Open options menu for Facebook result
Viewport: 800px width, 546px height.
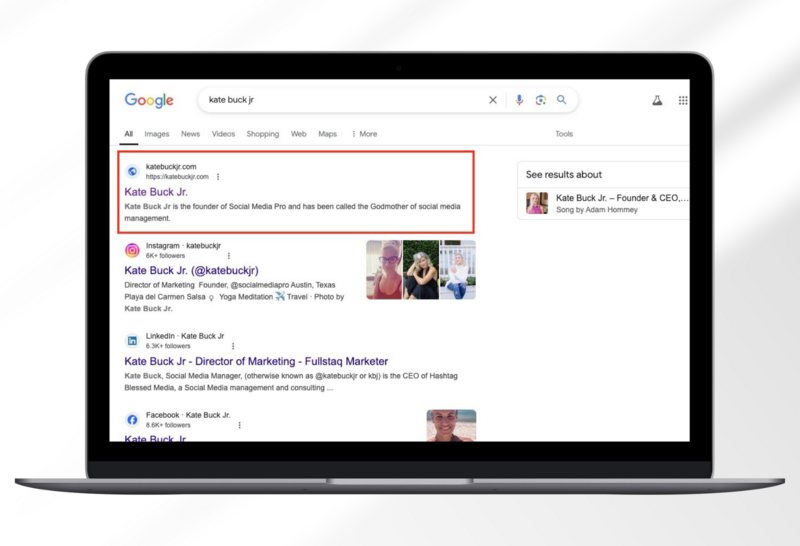coord(239,425)
